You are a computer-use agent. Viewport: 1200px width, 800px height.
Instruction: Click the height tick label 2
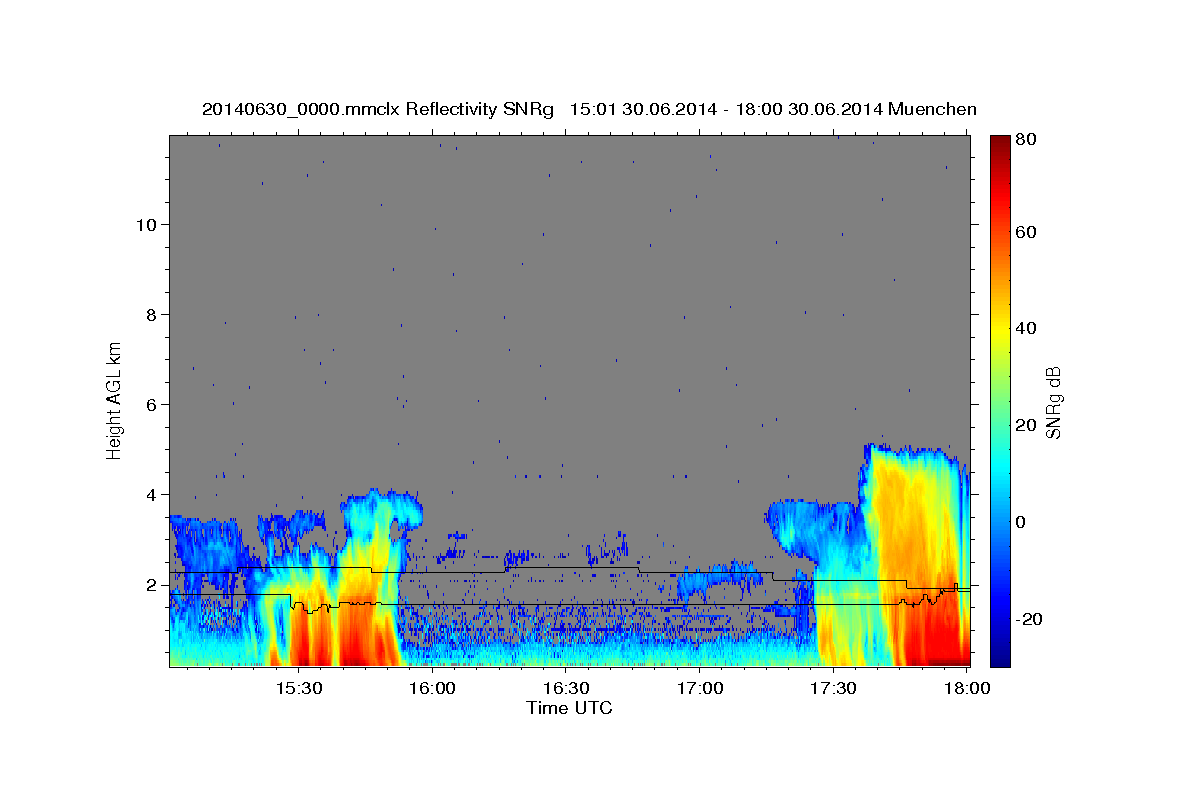coord(150,584)
